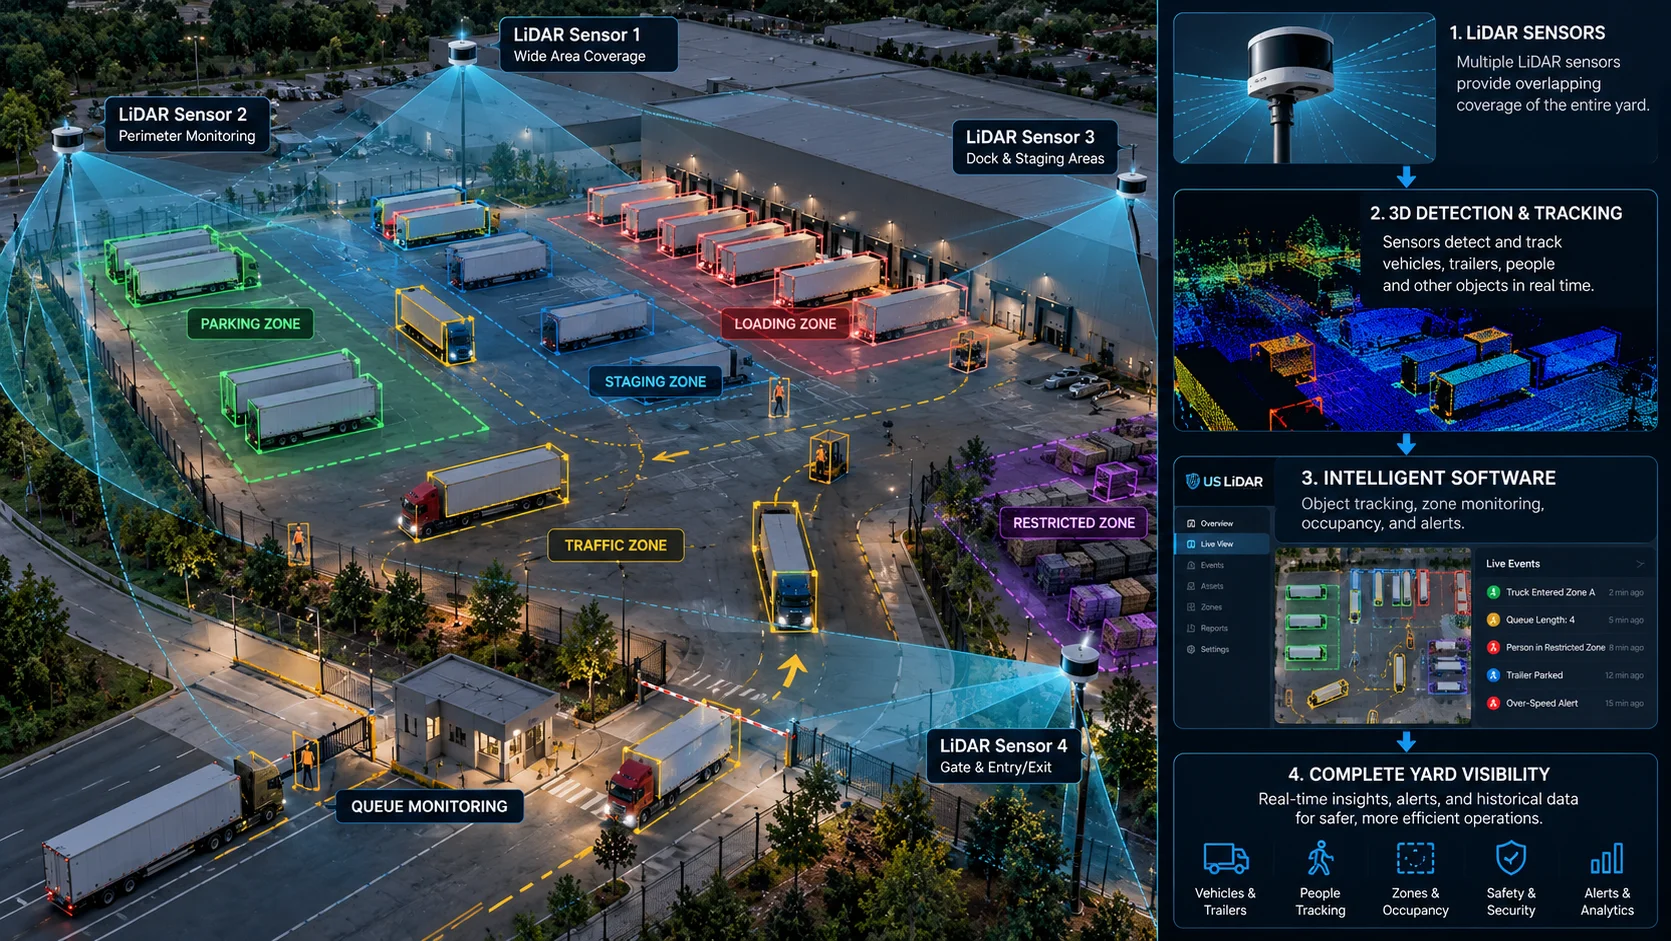Image resolution: width=1671 pixels, height=941 pixels.
Task: Click the Alerts & Analytics bar chart icon
Action: coord(1607,858)
